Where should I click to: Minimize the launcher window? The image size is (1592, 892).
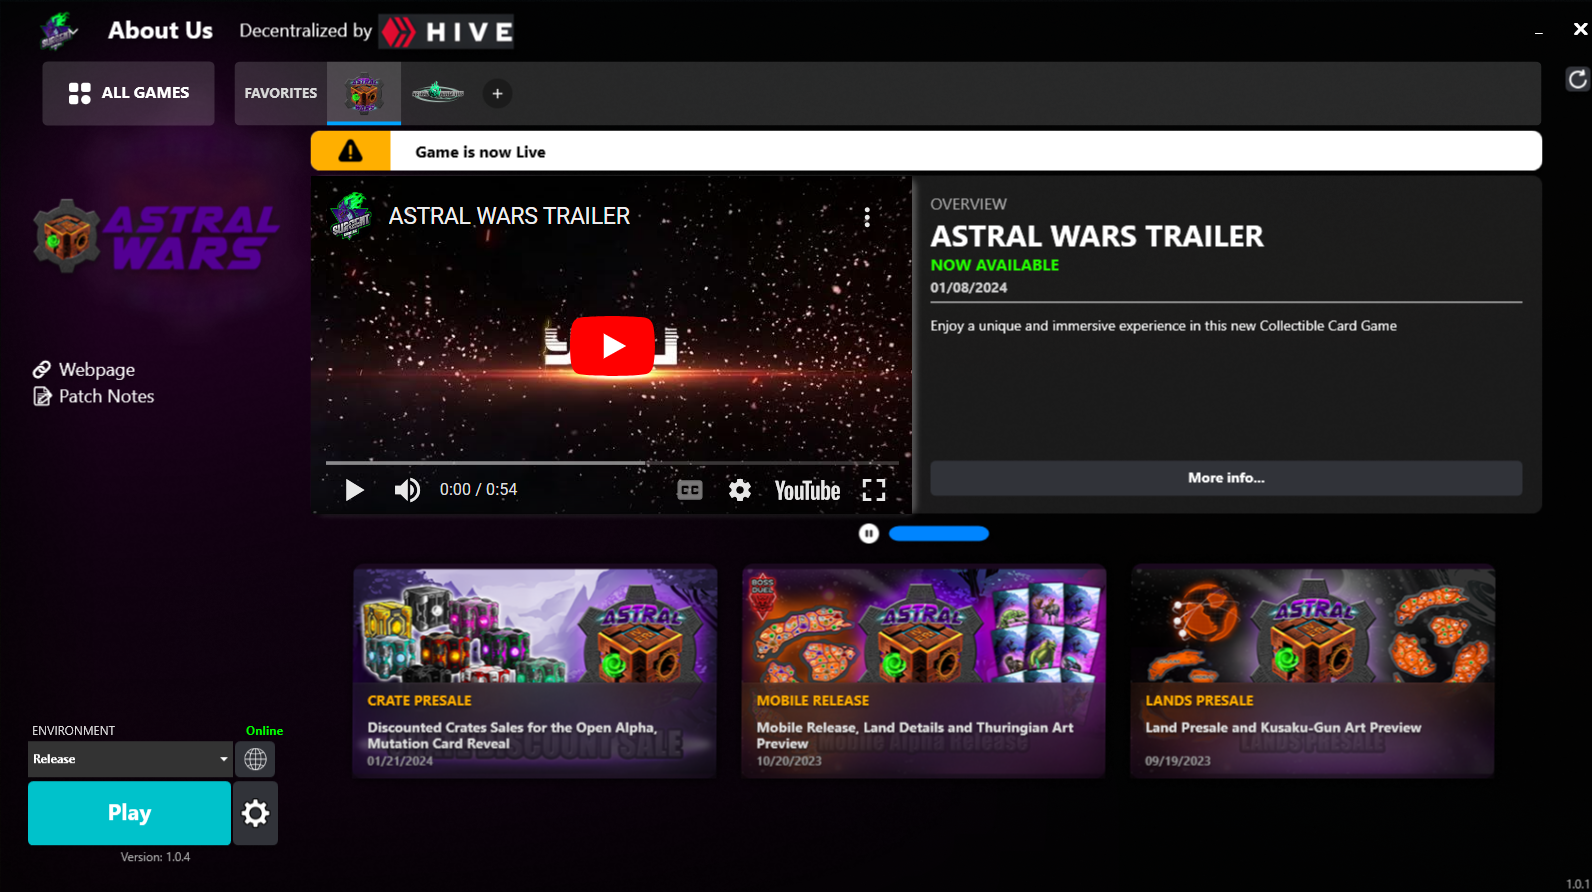[1539, 33]
